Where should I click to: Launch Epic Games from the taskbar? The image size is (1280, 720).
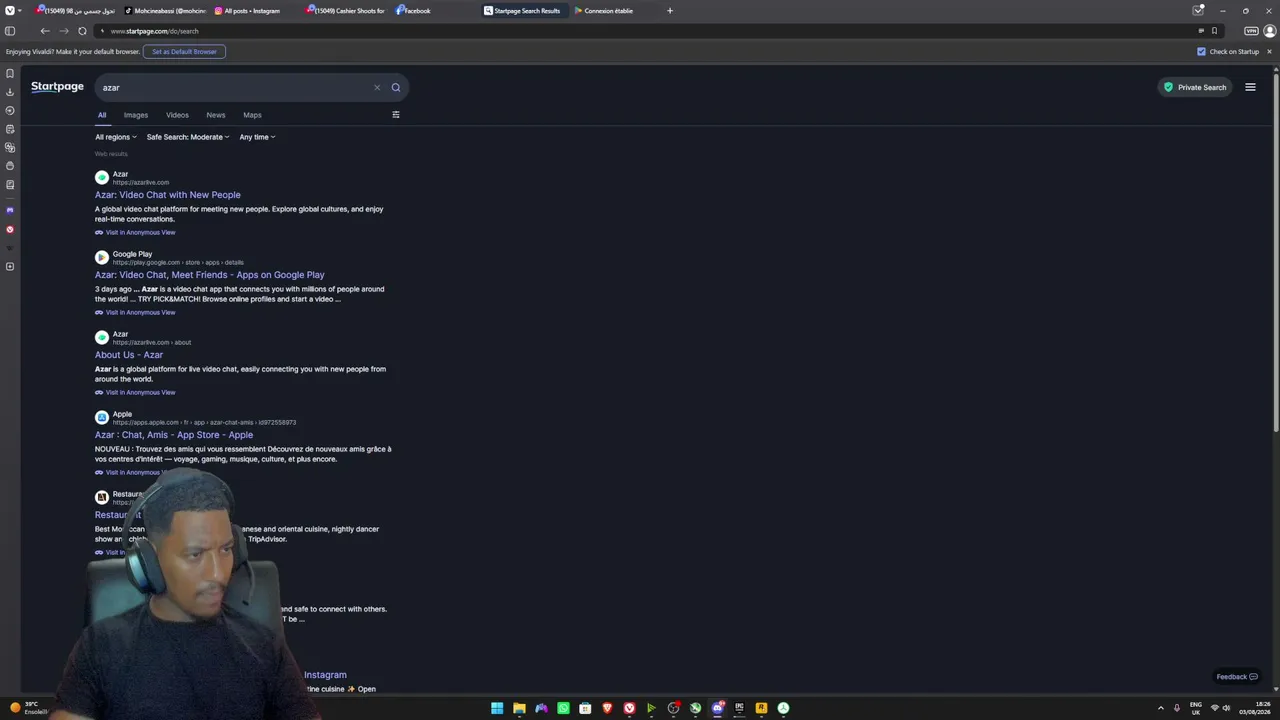point(739,708)
